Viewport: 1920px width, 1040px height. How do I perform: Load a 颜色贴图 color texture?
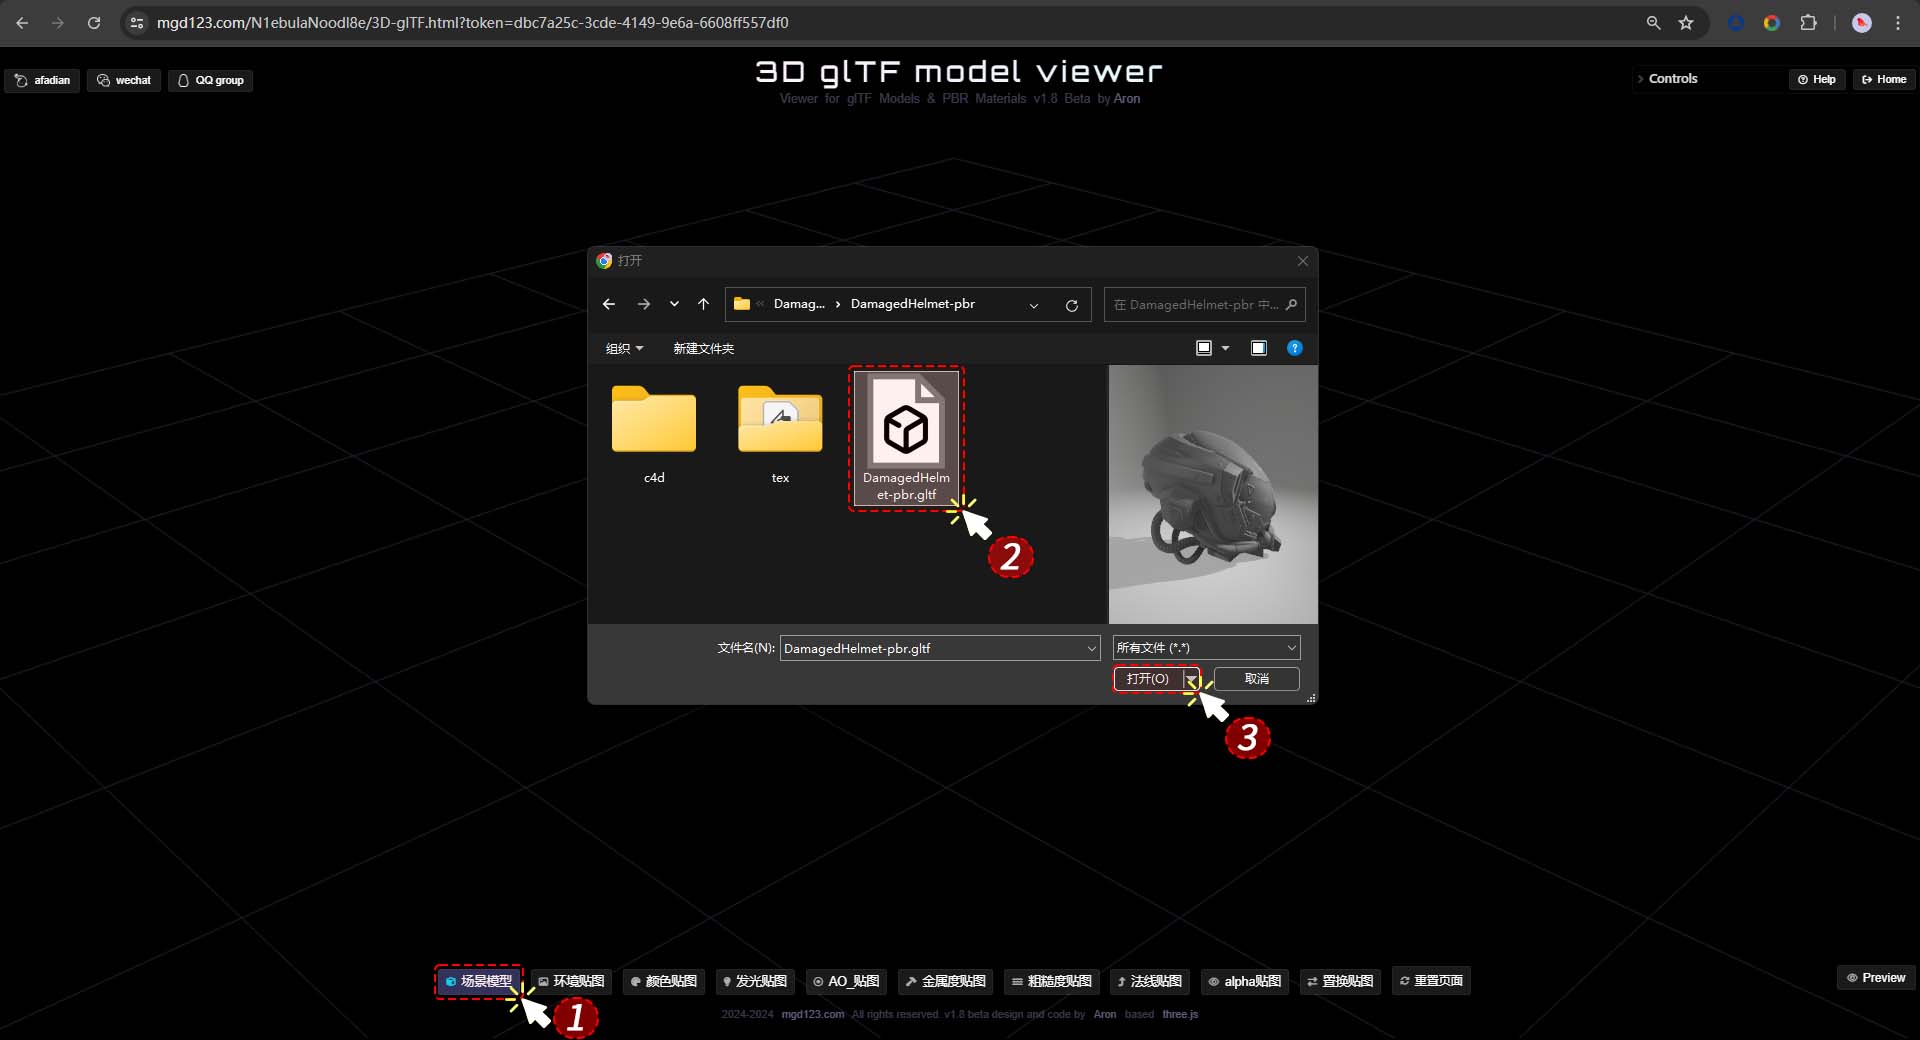tap(664, 981)
